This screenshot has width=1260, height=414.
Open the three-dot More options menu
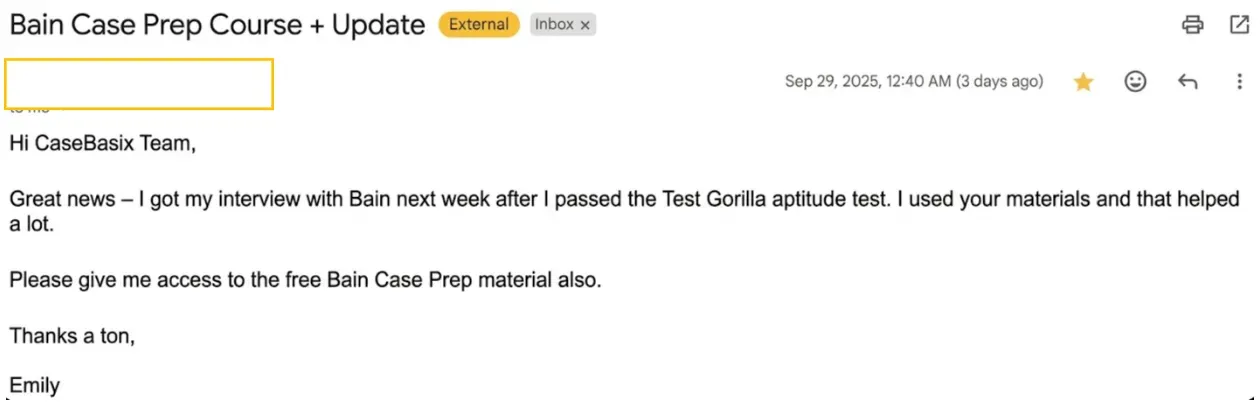point(1239,82)
